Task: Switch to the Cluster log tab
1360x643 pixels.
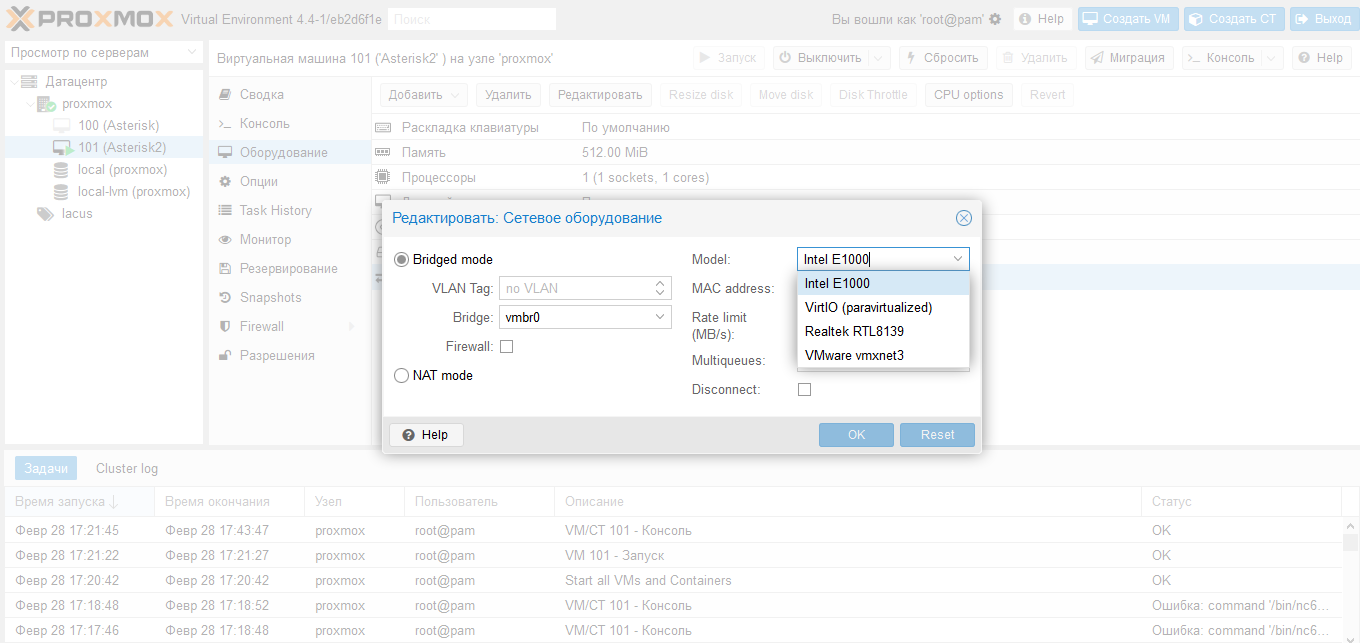Action: coord(127,468)
